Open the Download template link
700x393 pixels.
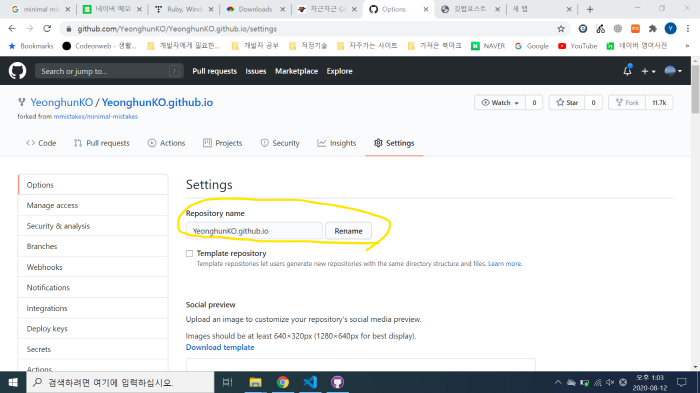click(x=220, y=347)
